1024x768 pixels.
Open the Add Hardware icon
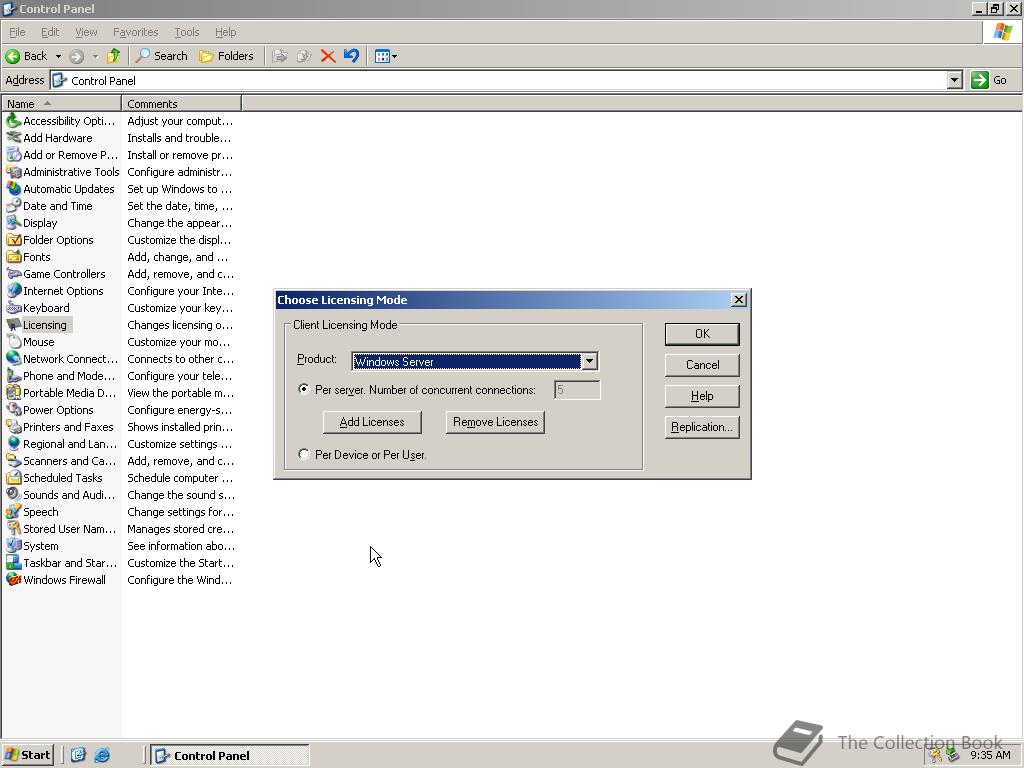14,138
